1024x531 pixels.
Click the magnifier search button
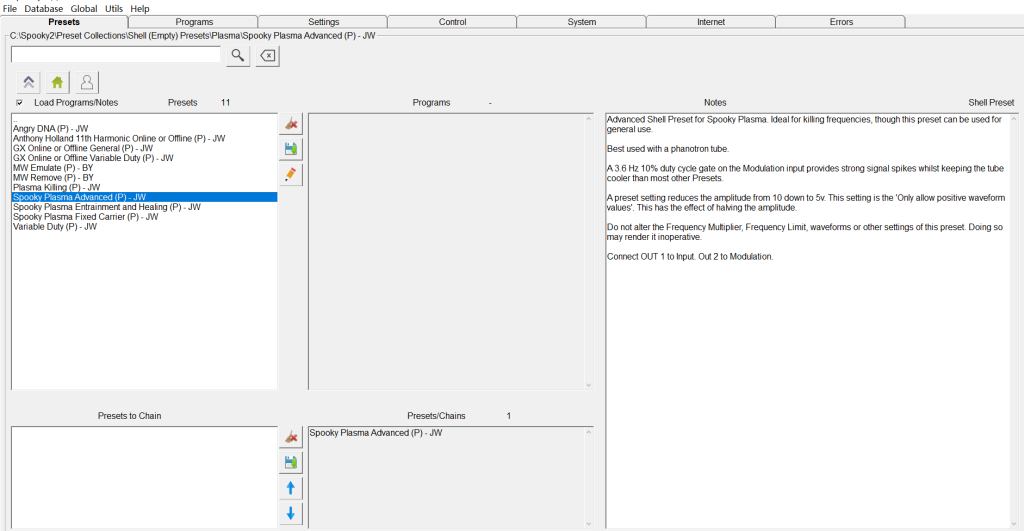238,56
